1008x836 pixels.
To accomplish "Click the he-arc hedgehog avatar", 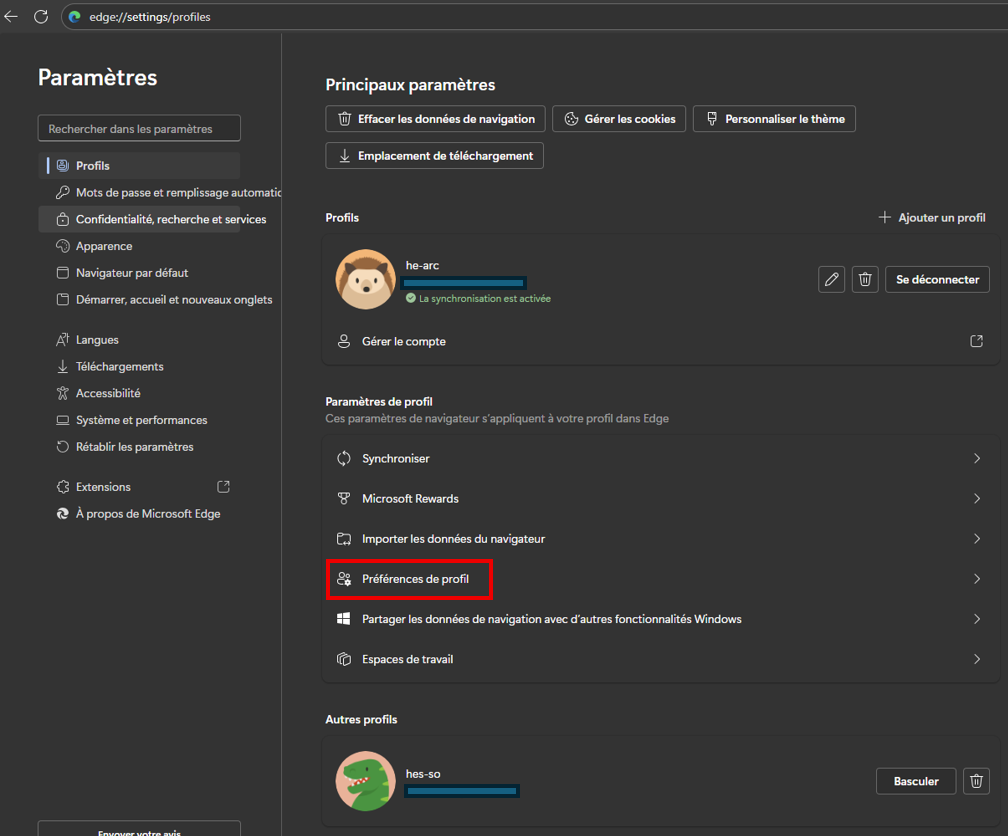I will tap(365, 280).
